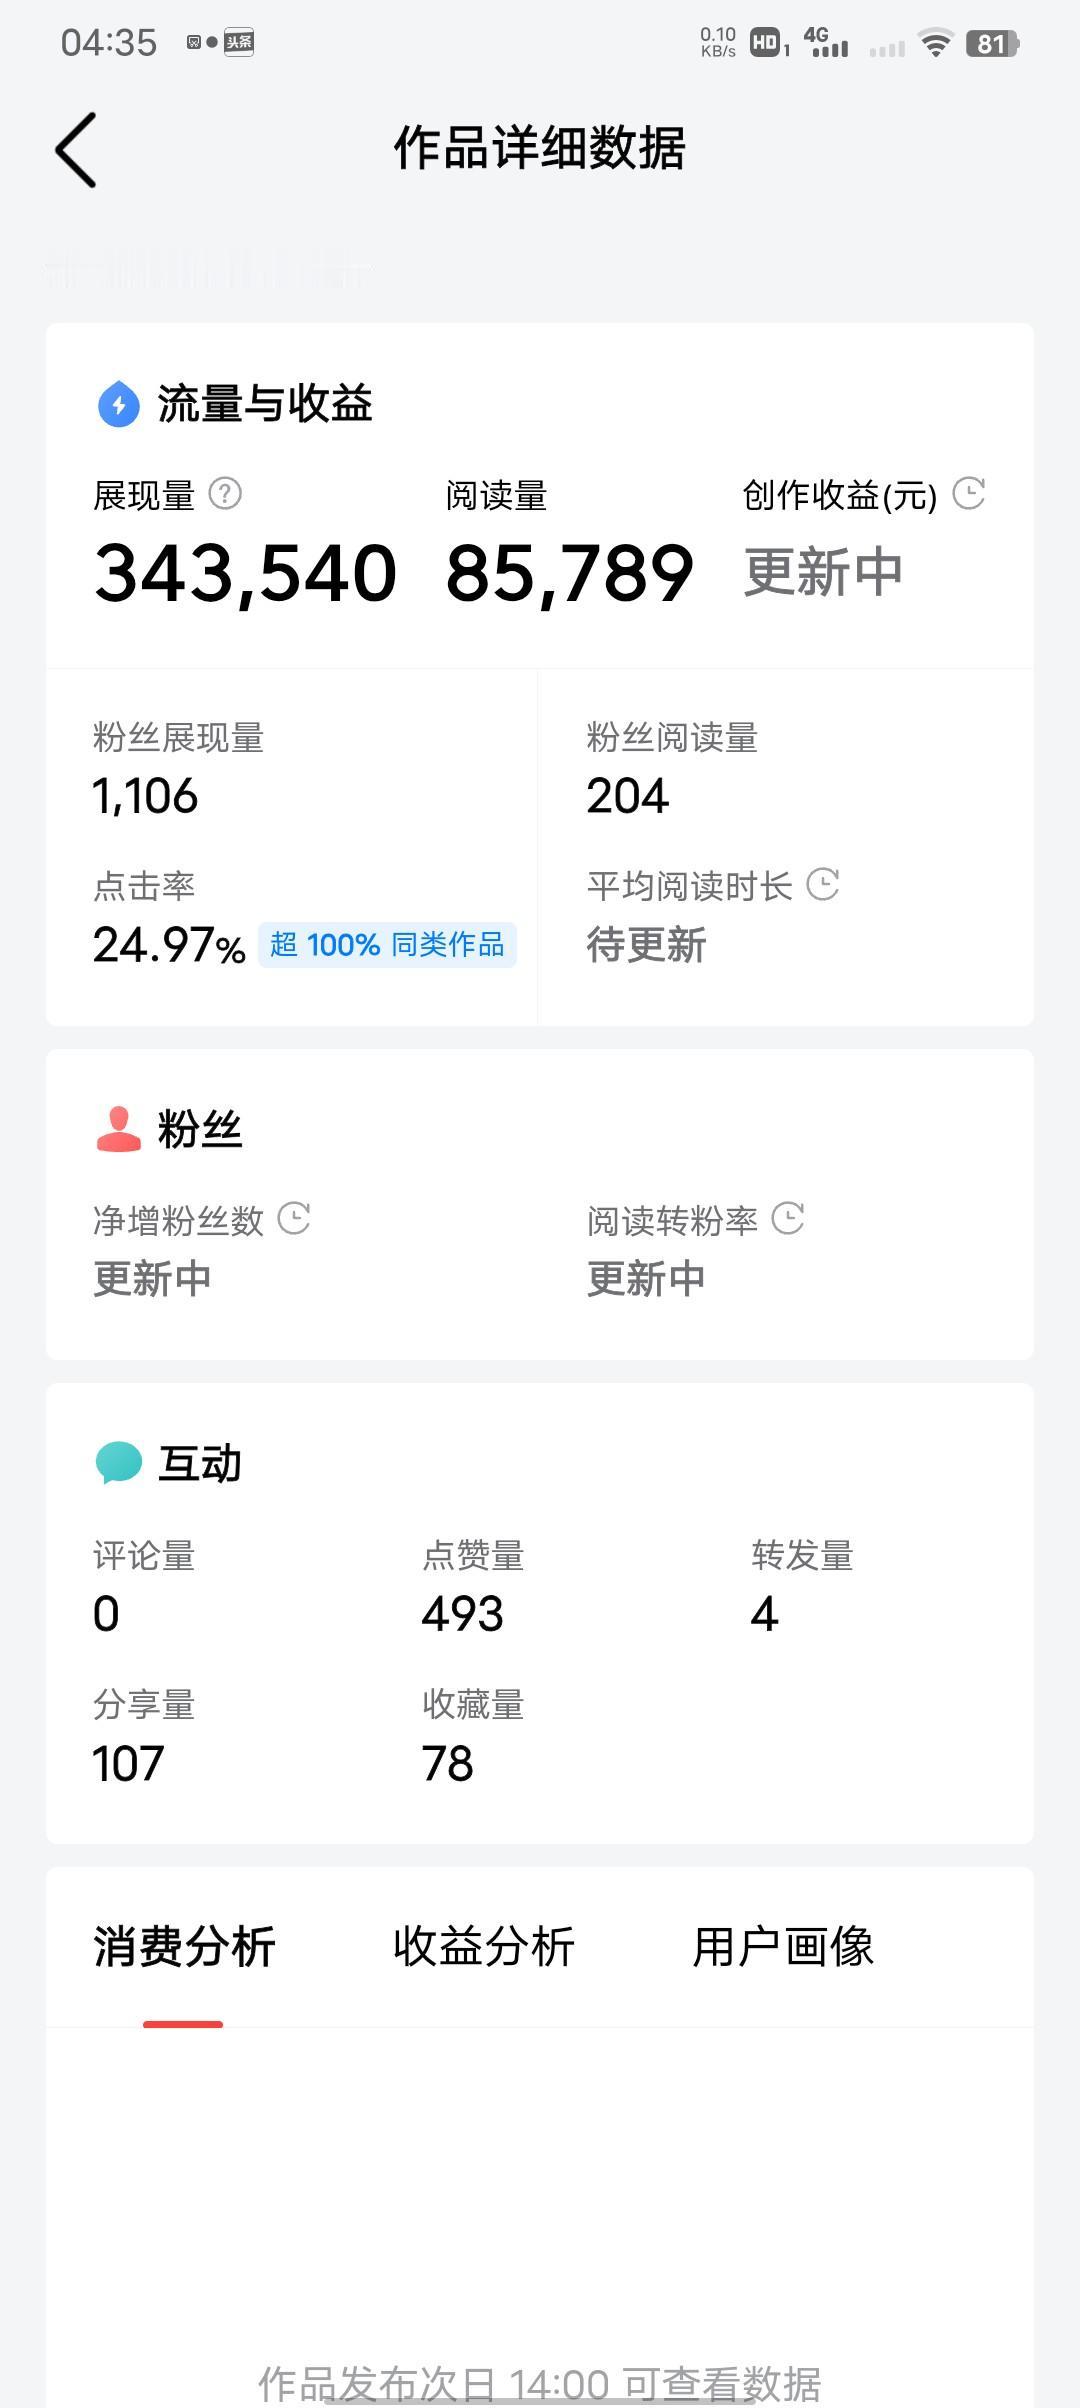This screenshot has width=1080, height=2408.
Task: Go back using the top-left arrow
Action: (76, 150)
